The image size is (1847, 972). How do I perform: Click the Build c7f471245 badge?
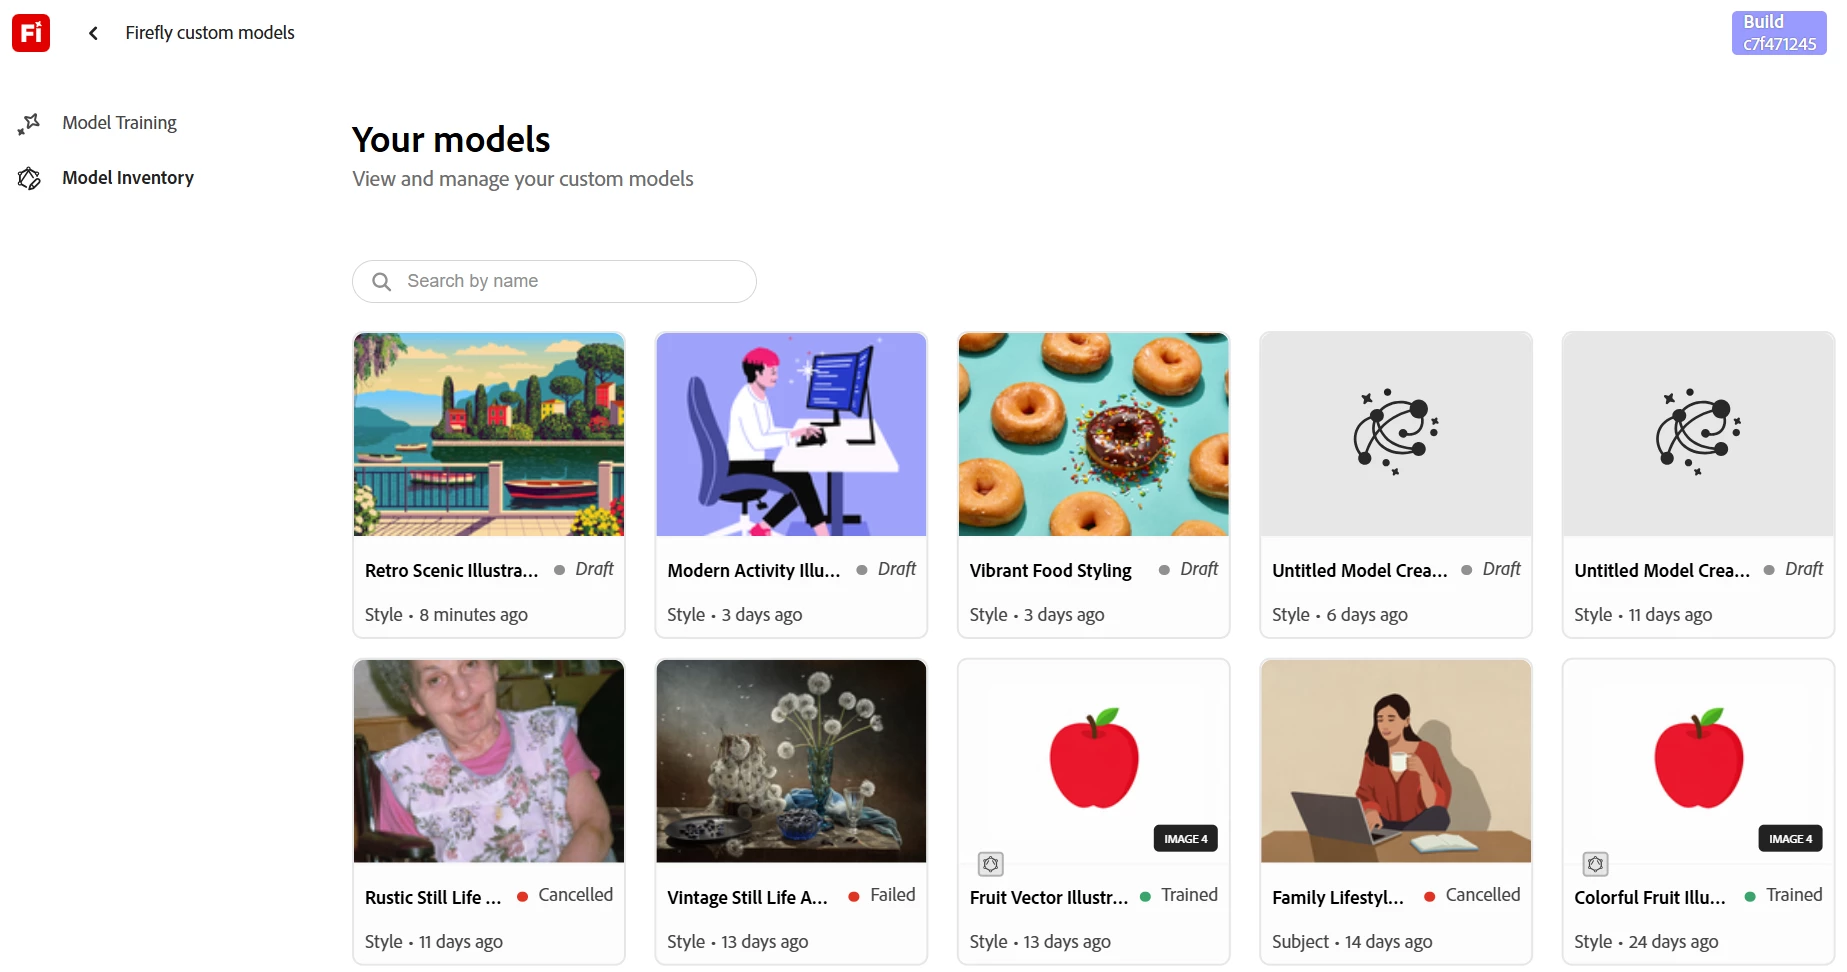coord(1779,33)
